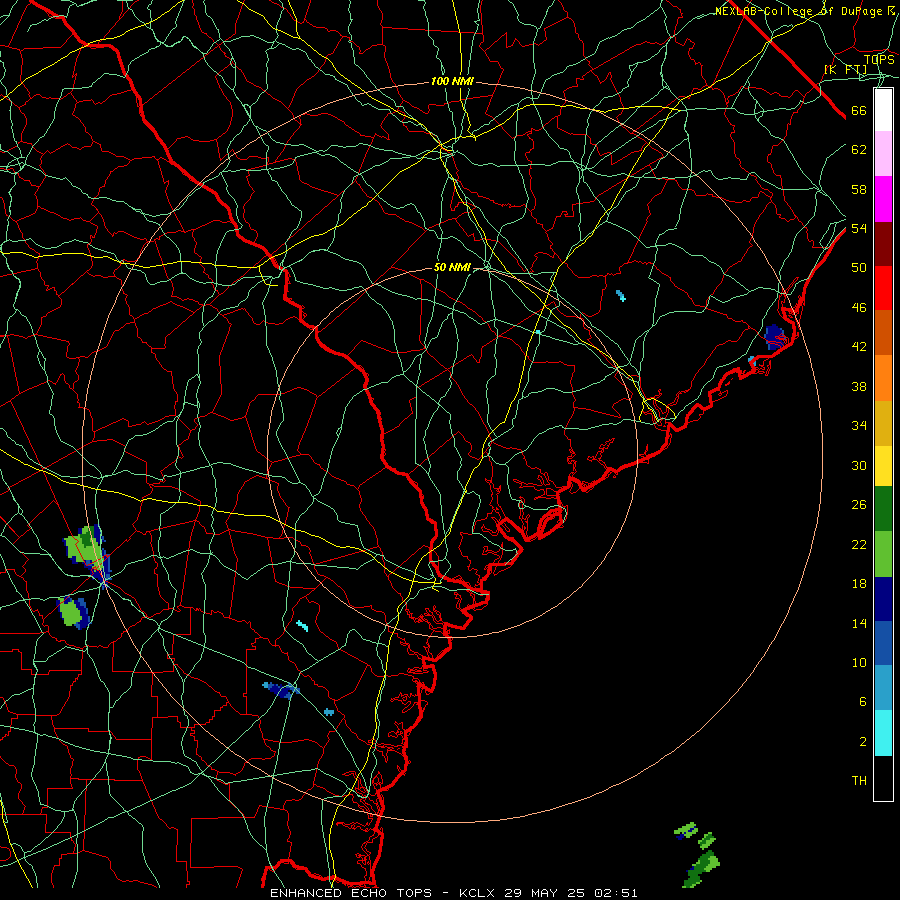Click the light blue band near 6
Image resolution: width=900 pixels, height=900 pixels.
pos(883,688)
